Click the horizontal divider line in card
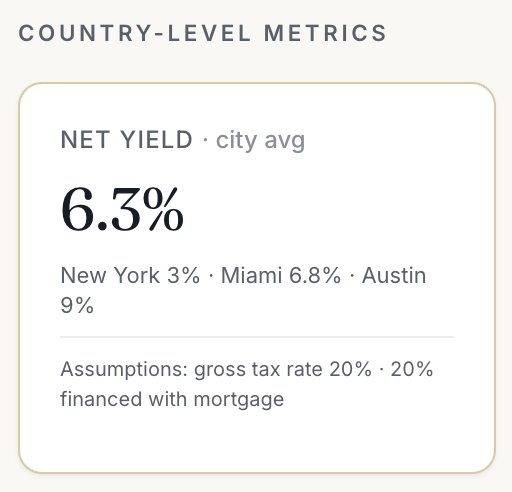Image resolution: width=512 pixels, height=492 pixels. pyautogui.click(x=257, y=337)
